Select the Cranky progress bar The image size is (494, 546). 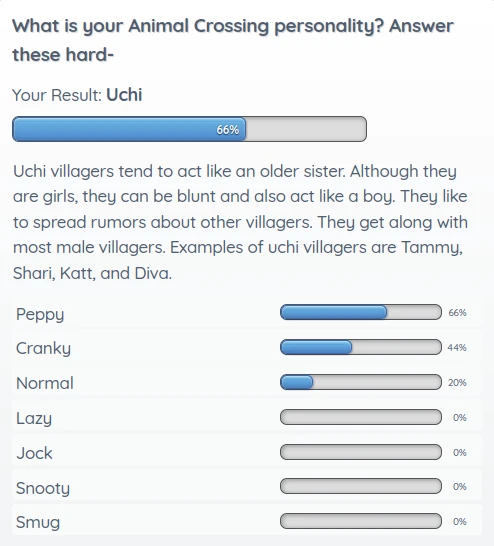[361, 347]
